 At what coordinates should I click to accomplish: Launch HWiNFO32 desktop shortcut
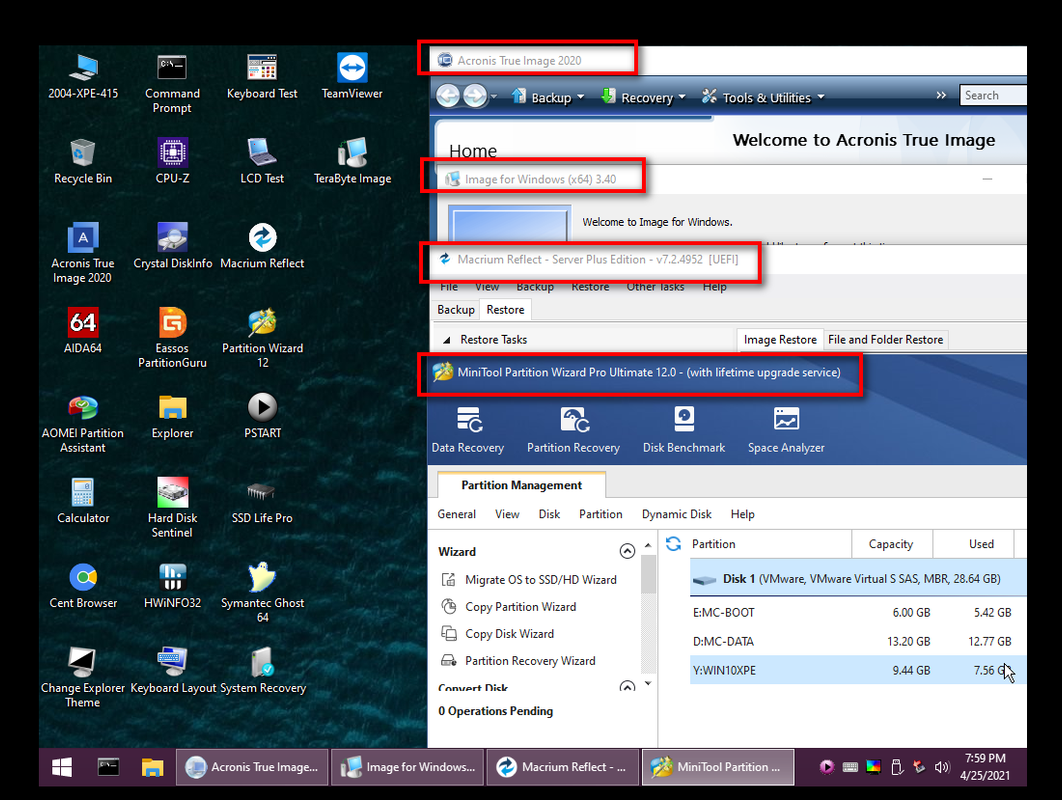click(172, 585)
